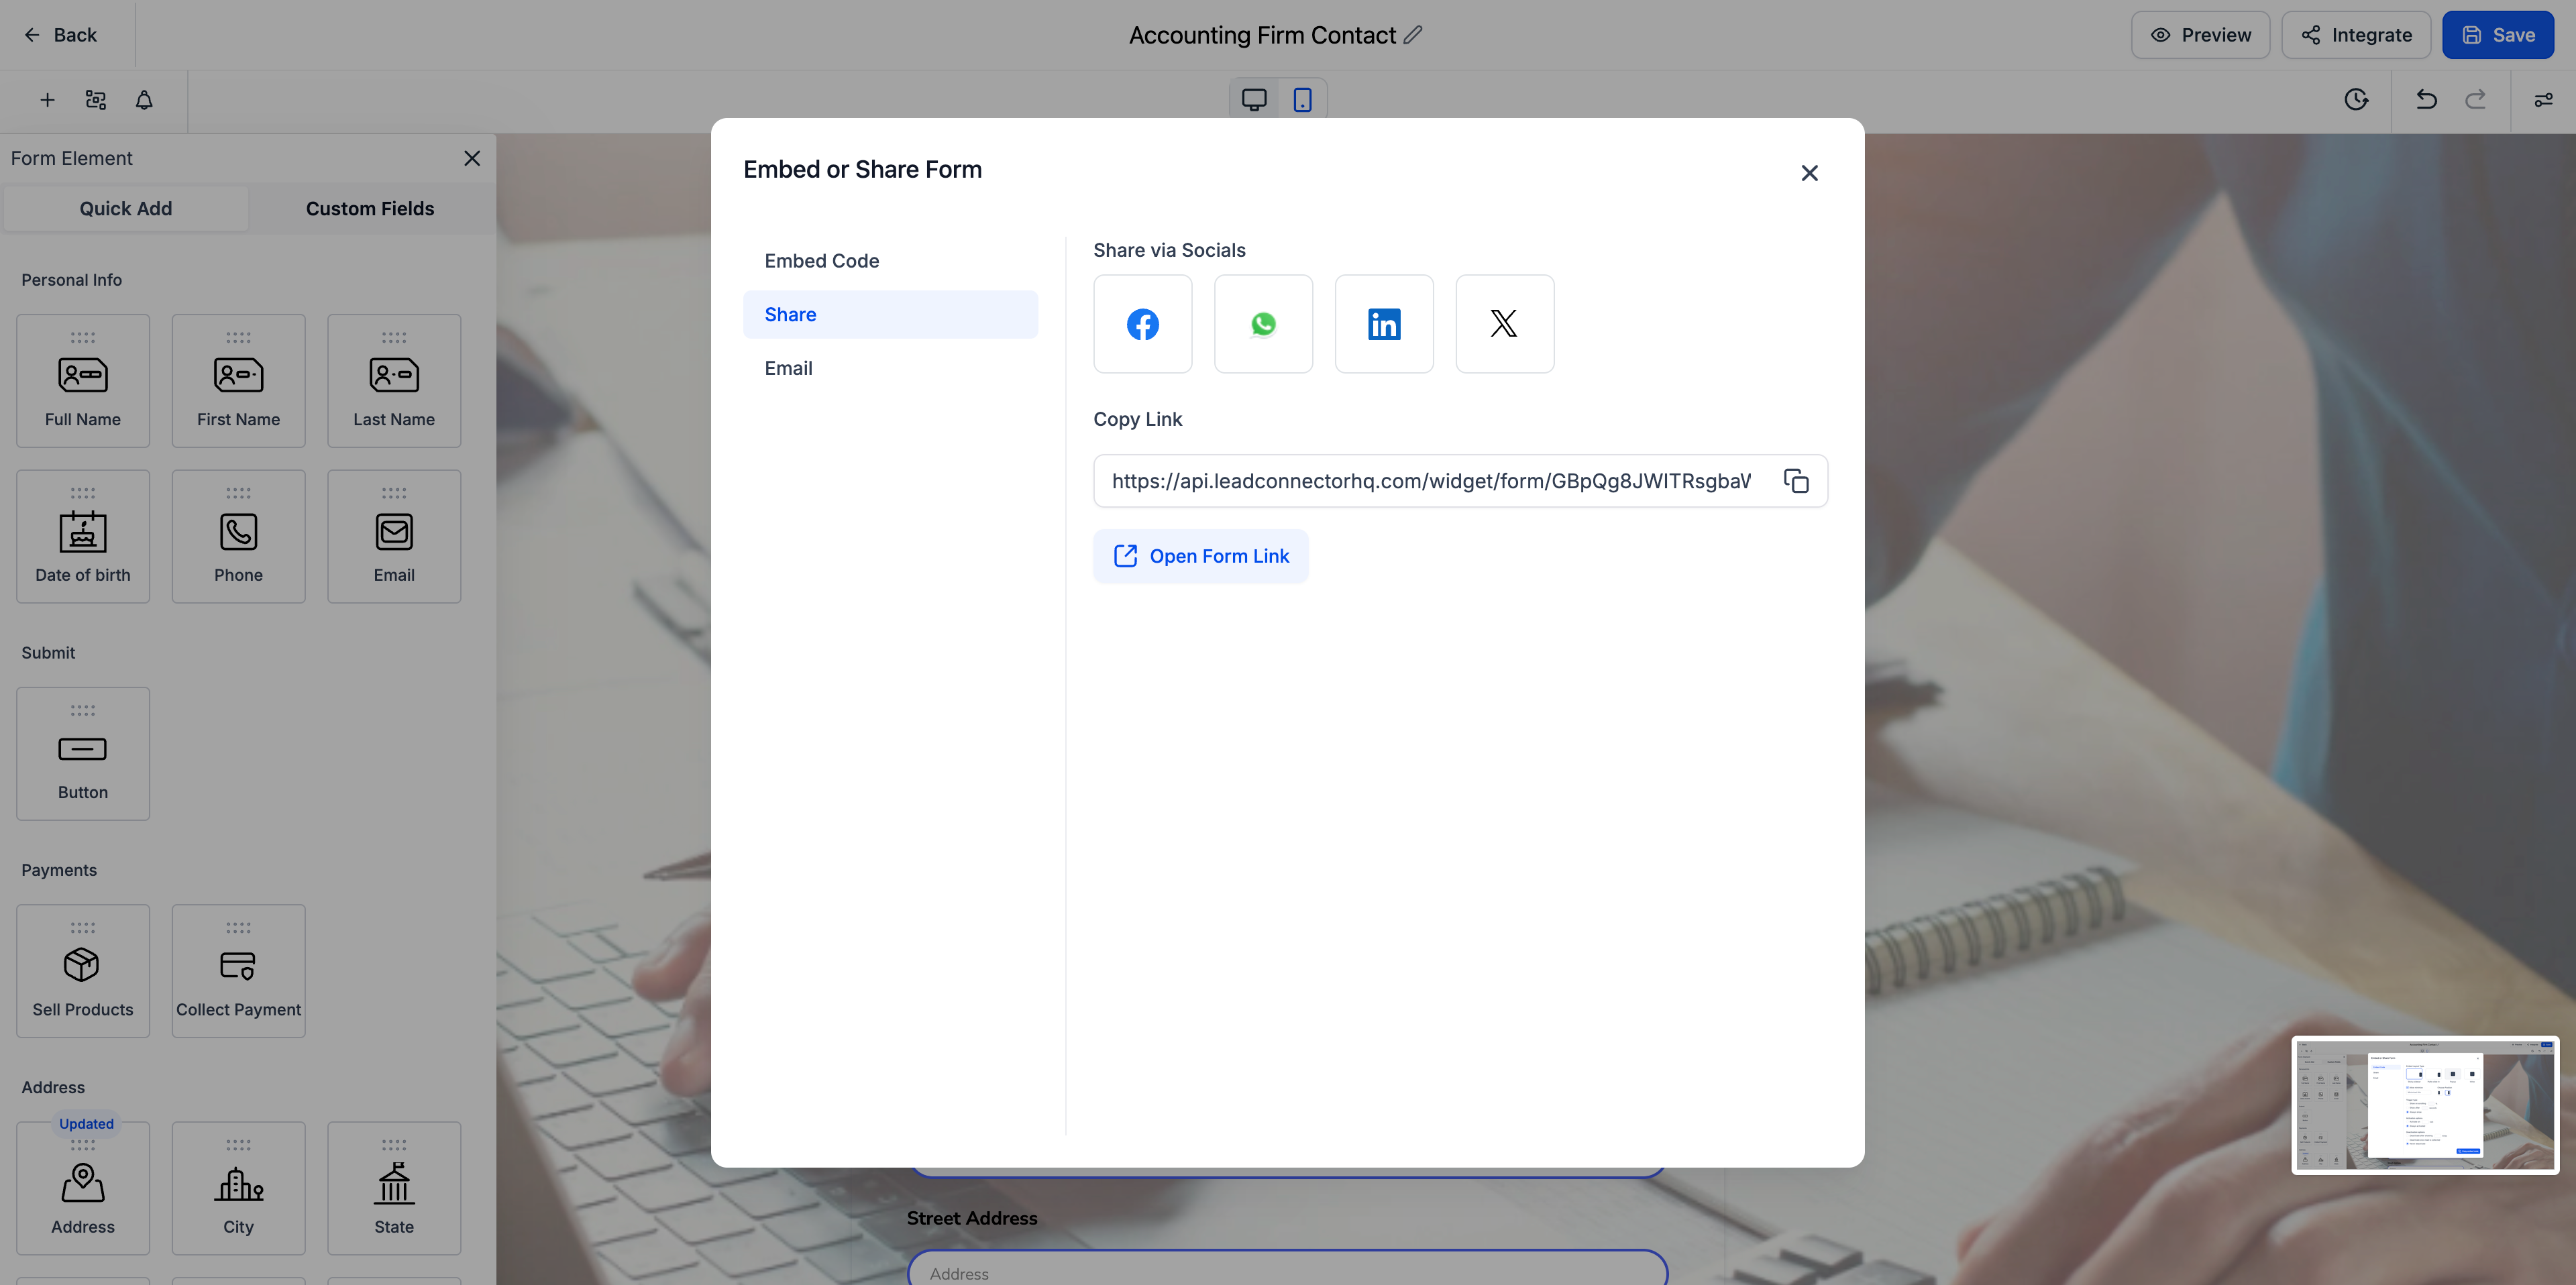Click the Share via Socials heading
The height and width of the screenshot is (1285, 2576).
click(1169, 250)
